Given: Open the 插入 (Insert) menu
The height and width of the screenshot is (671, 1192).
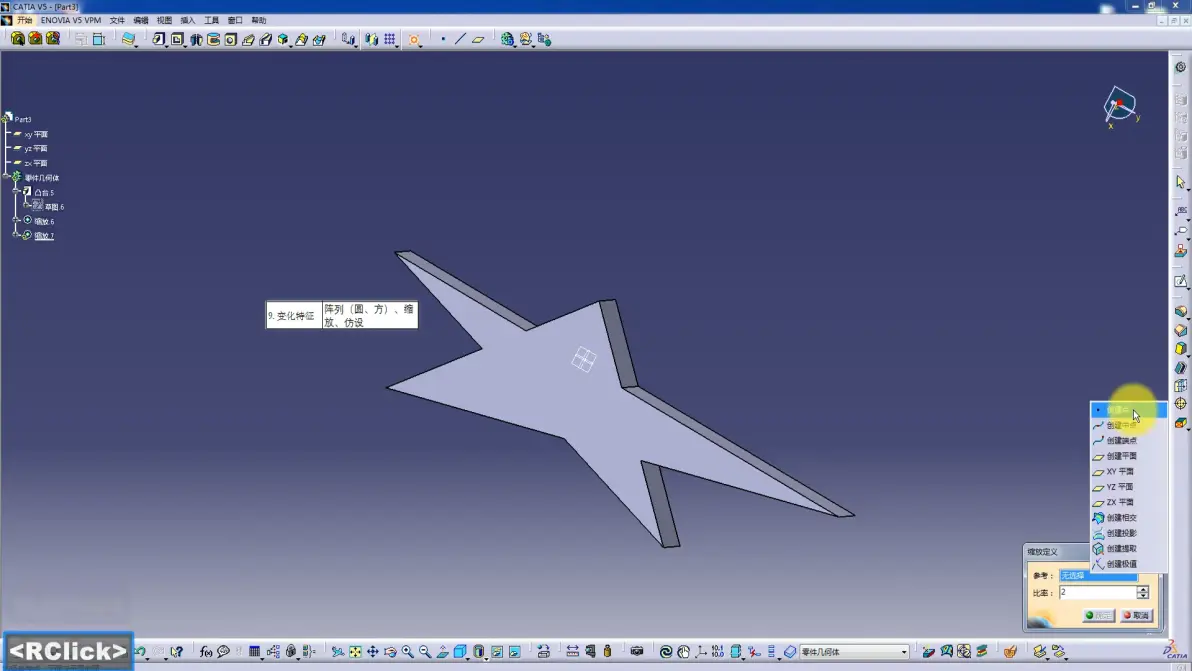Looking at the screenshot, I should point(188,21).
